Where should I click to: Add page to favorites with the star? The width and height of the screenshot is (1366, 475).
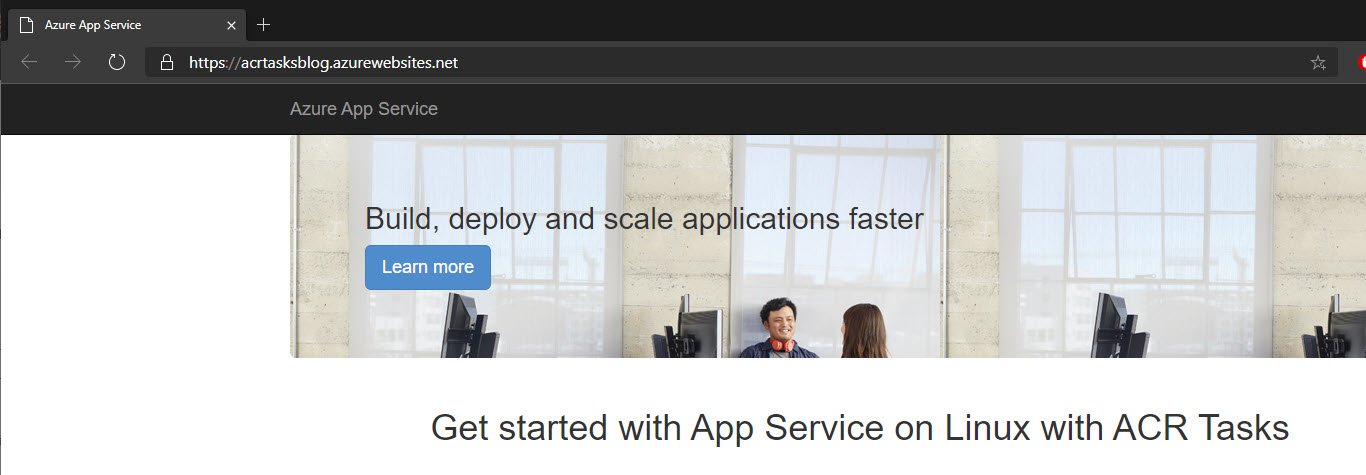1318,63
